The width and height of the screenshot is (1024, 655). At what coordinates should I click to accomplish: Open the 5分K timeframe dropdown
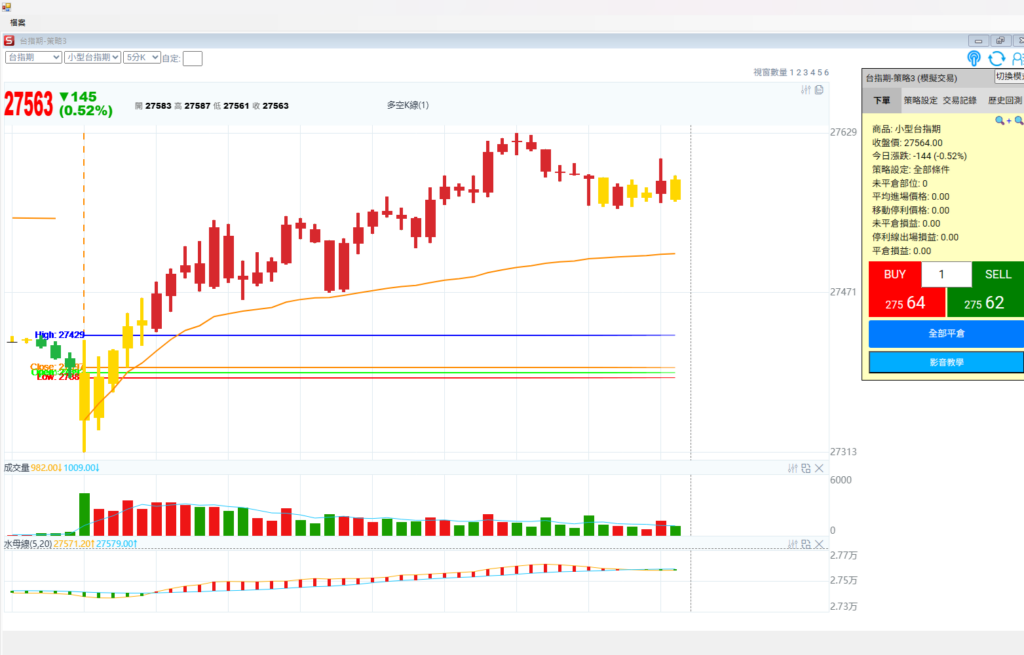coord(140,58)
